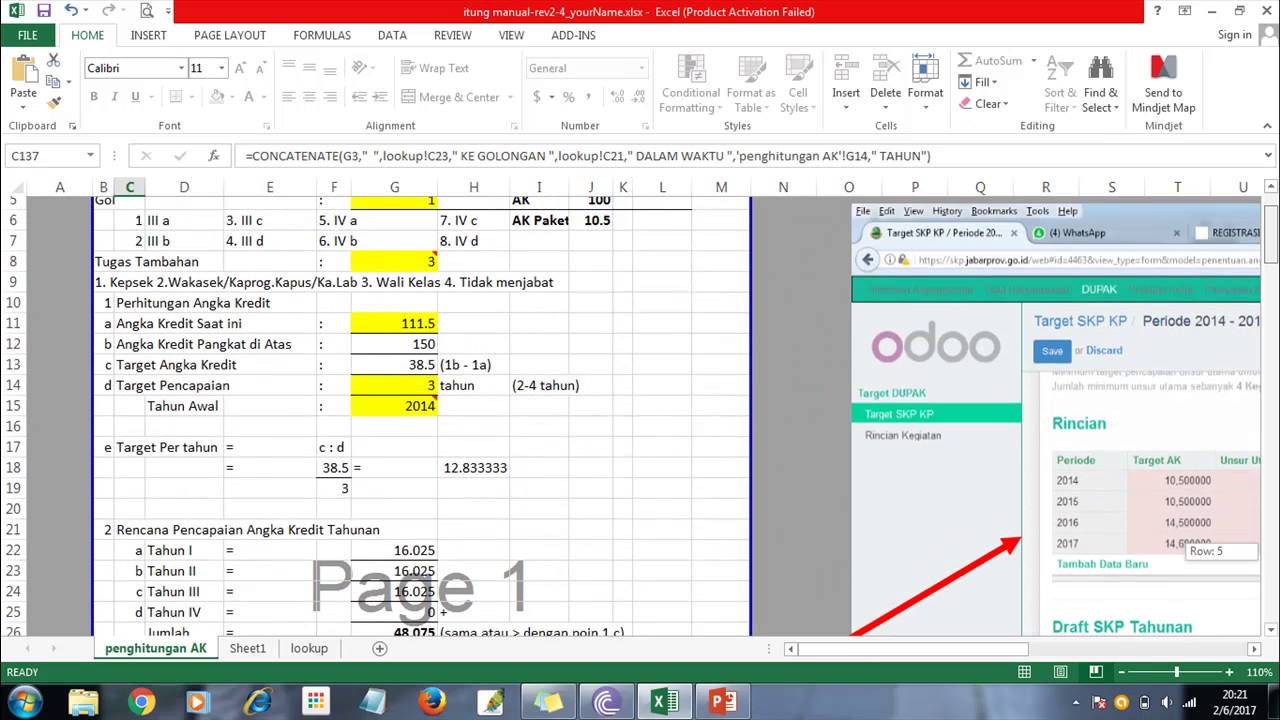This screenshot has height=720, width=1280.
Task: Click the Copy icon in Clipboard group
Action: coord(54,81)
